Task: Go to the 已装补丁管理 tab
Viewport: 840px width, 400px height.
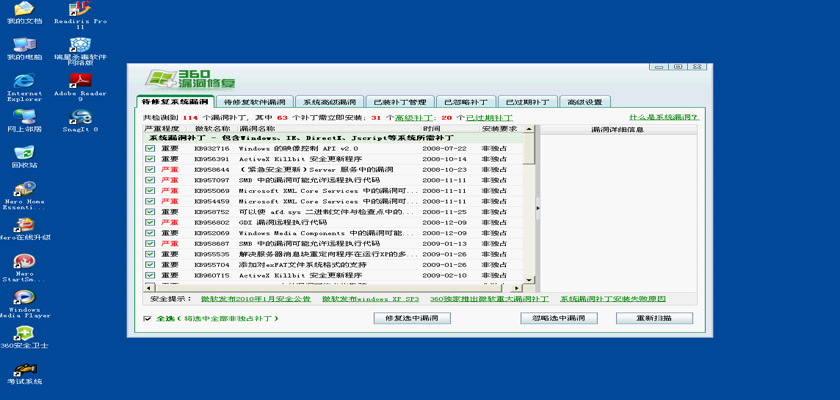Action: [400, 102]
